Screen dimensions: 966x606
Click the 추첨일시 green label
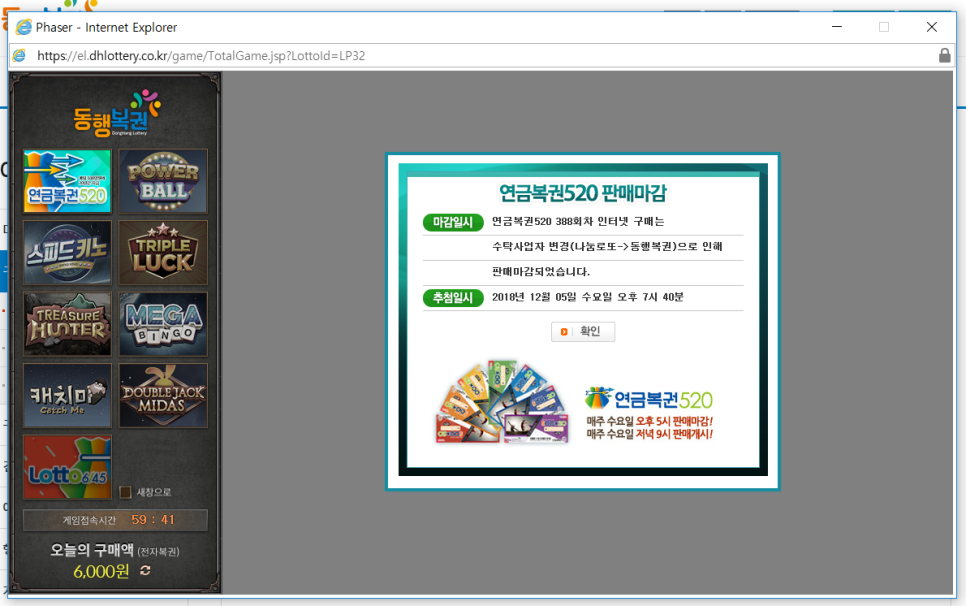[453, 297]
